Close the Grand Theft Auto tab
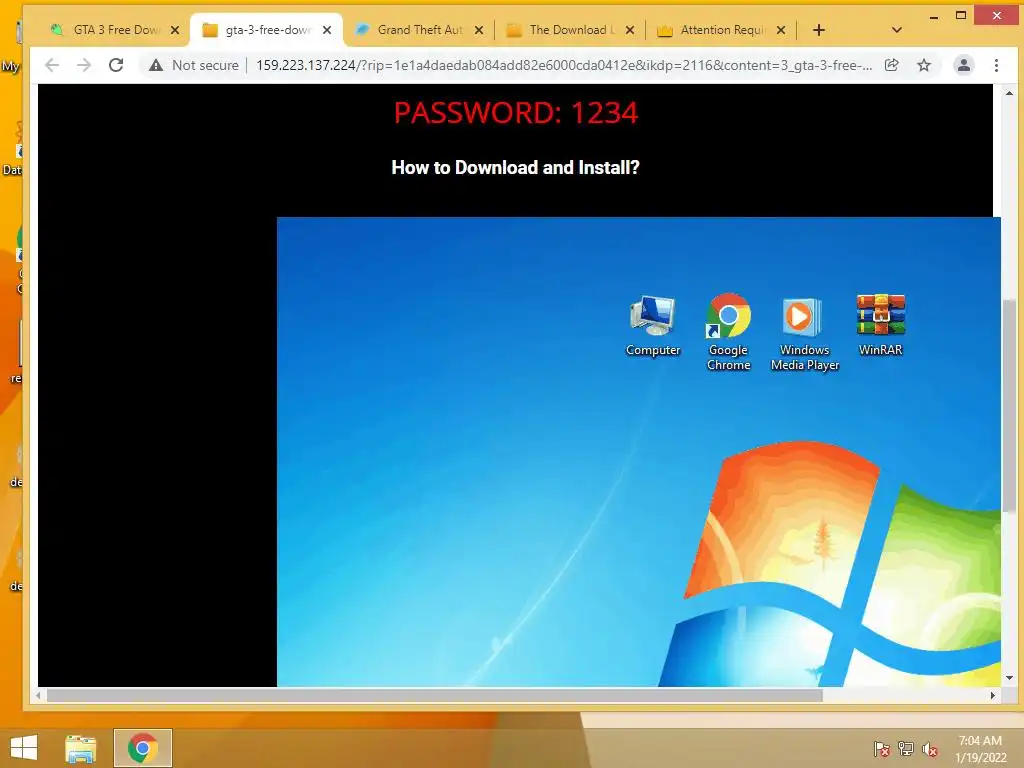 [479, 30]
